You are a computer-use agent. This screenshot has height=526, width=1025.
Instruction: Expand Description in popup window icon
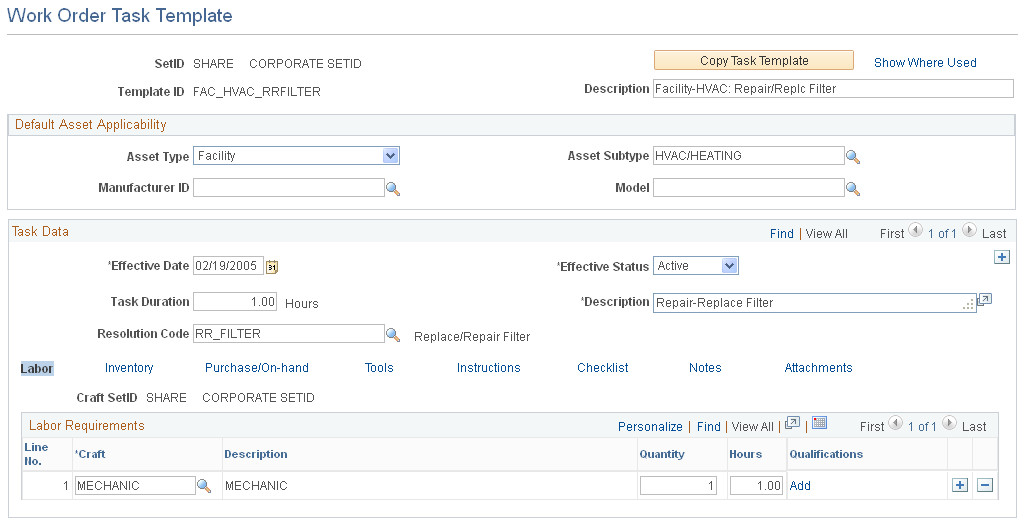(x=984, y=301)
